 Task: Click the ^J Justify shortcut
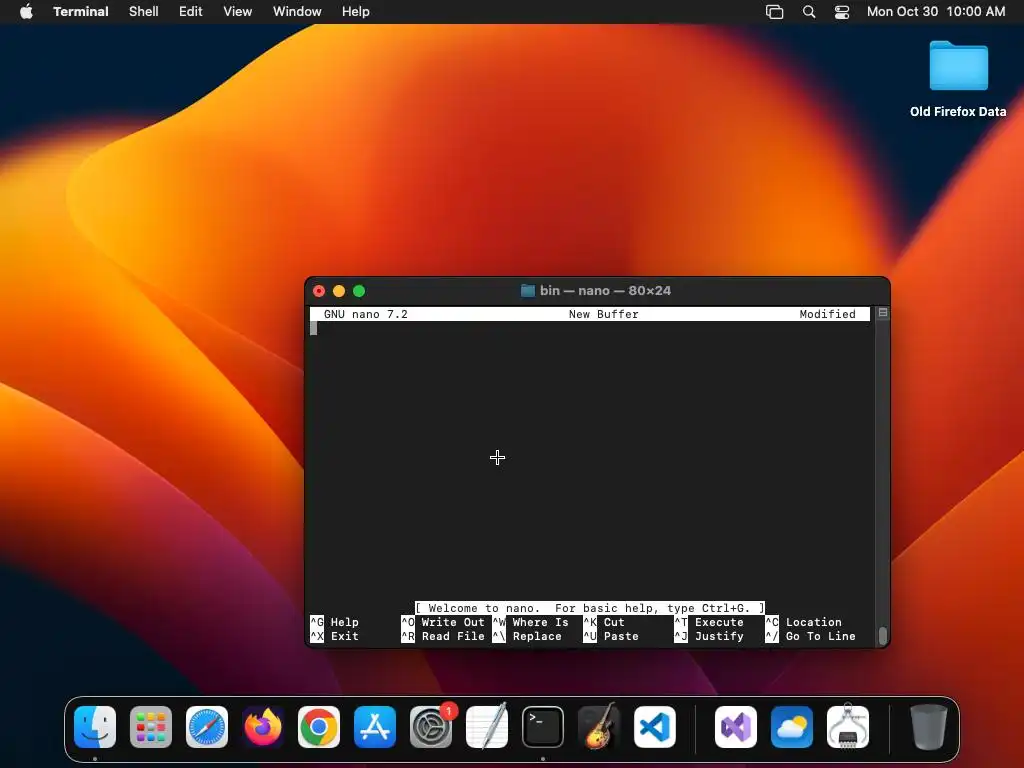tap(709, 636)
